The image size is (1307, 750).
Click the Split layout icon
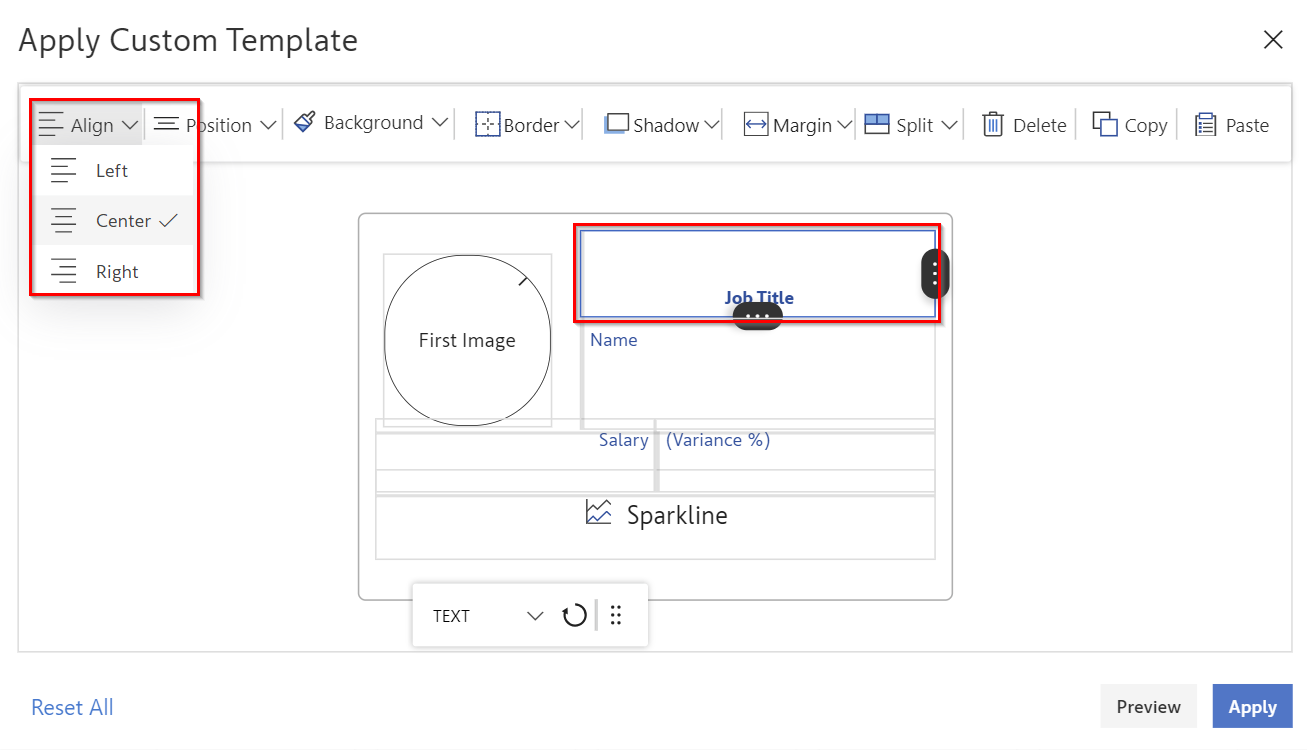click(x=877, y=124)
